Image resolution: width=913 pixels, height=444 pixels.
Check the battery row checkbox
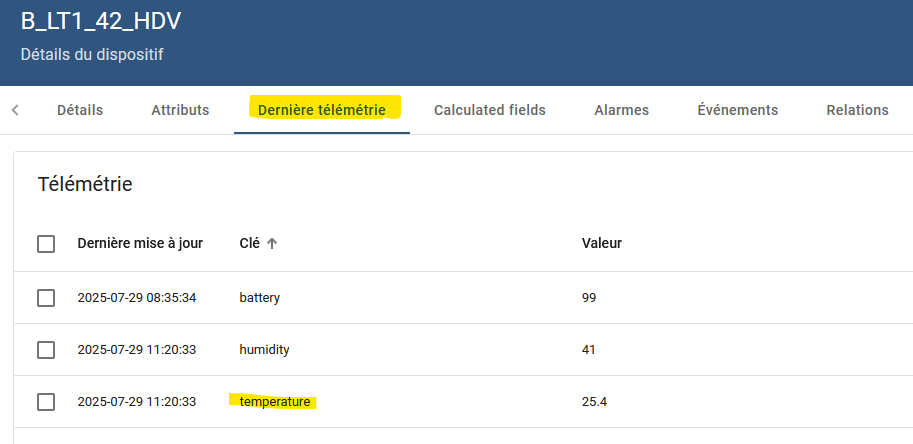[46, 298]
